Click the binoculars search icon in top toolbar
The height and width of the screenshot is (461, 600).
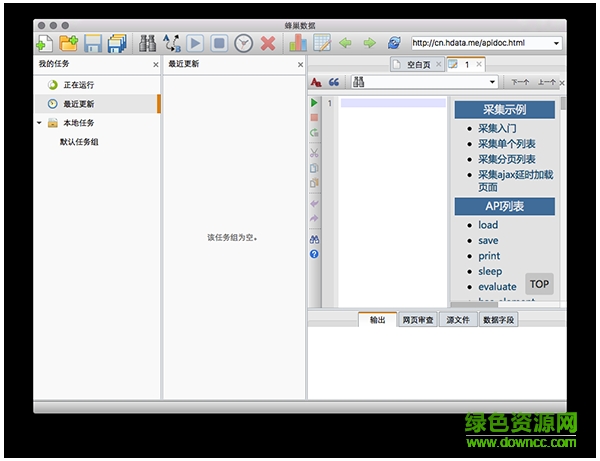[147, 43]
